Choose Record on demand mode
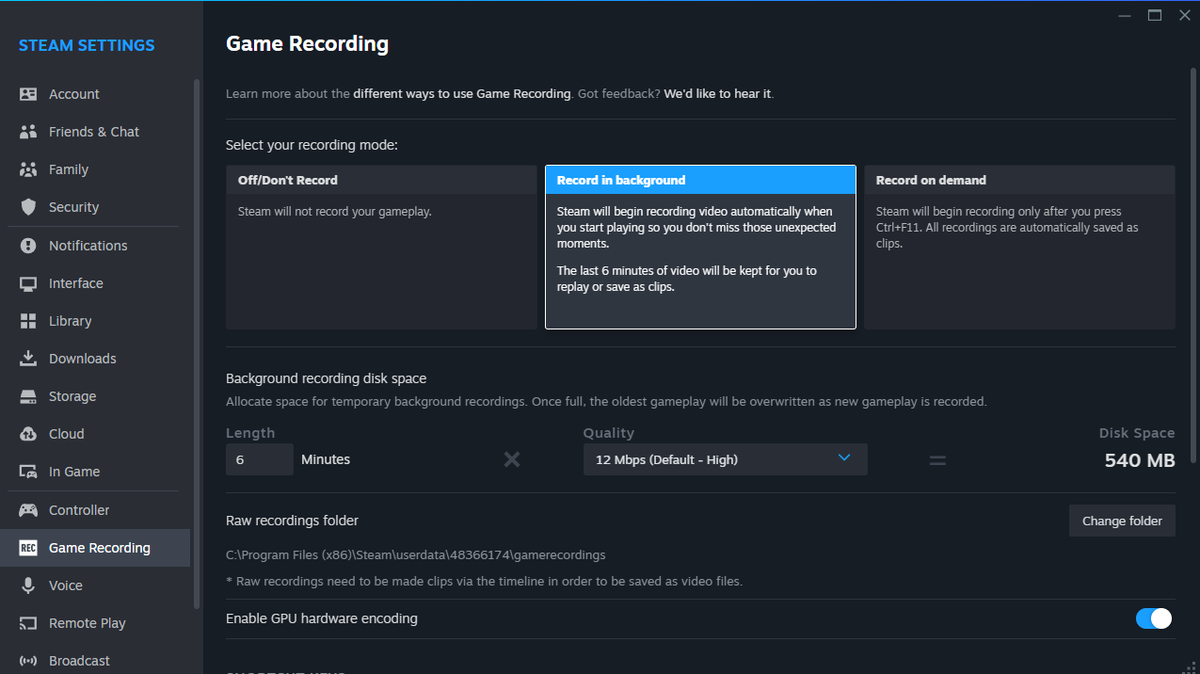1200x674 pixels. tap(1019, 247)
